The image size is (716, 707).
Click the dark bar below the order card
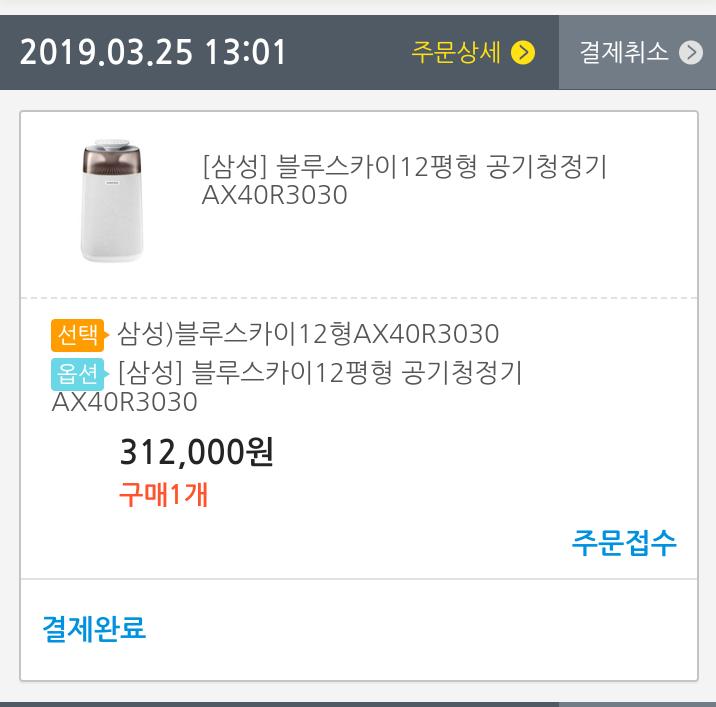point(358,703)
